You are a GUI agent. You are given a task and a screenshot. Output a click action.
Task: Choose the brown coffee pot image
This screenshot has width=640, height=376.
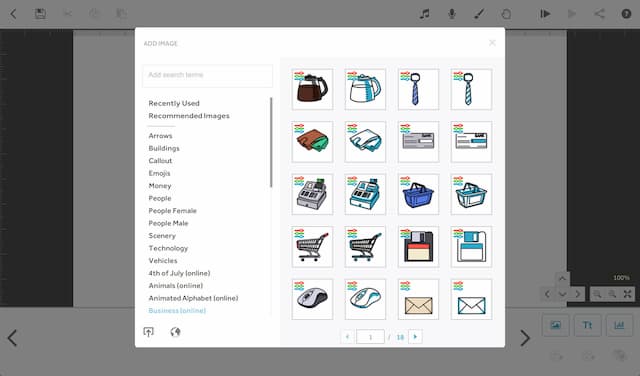[312, 89]
